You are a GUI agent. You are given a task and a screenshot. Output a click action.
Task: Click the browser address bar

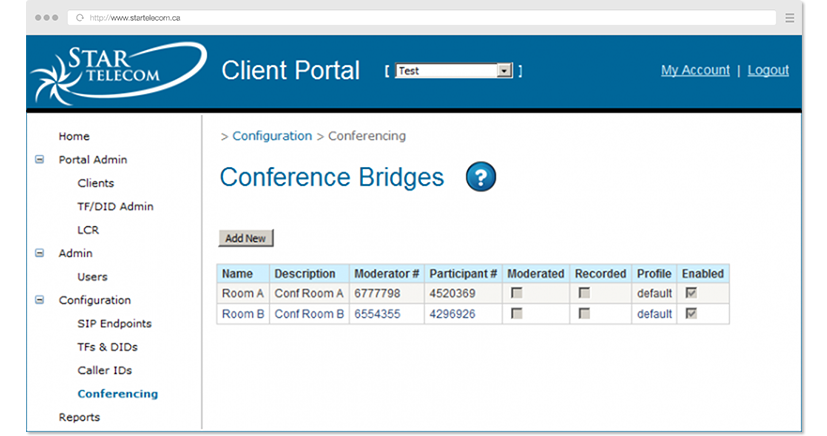(x=420, y=18)
